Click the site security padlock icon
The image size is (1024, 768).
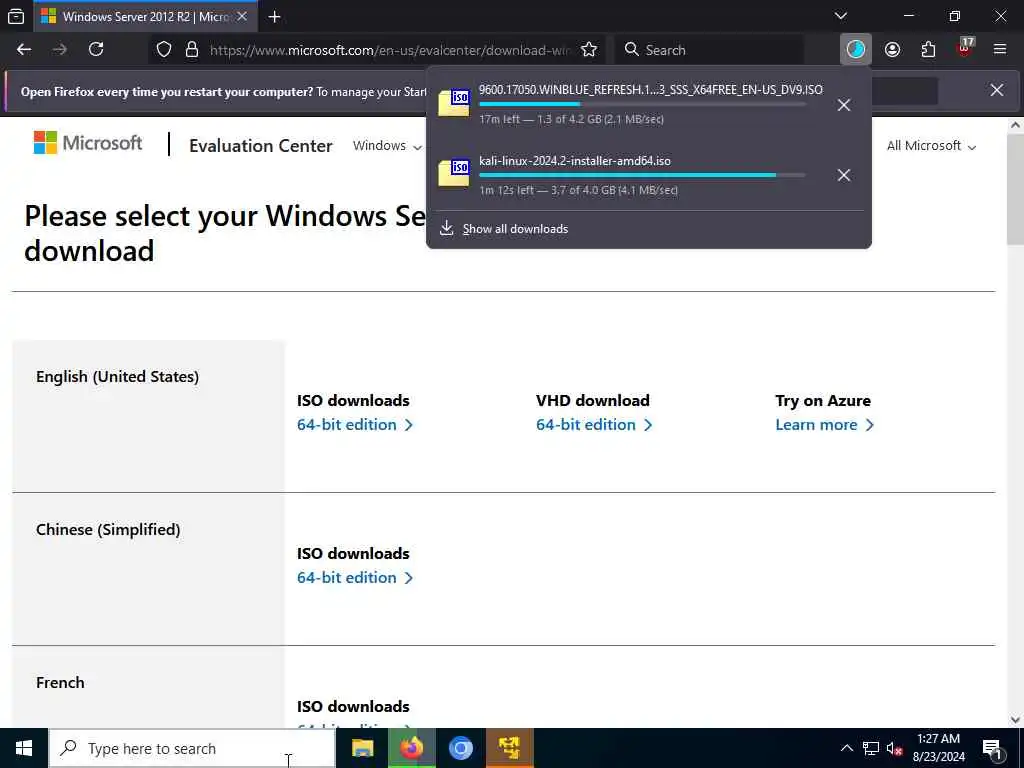point(191,50)
